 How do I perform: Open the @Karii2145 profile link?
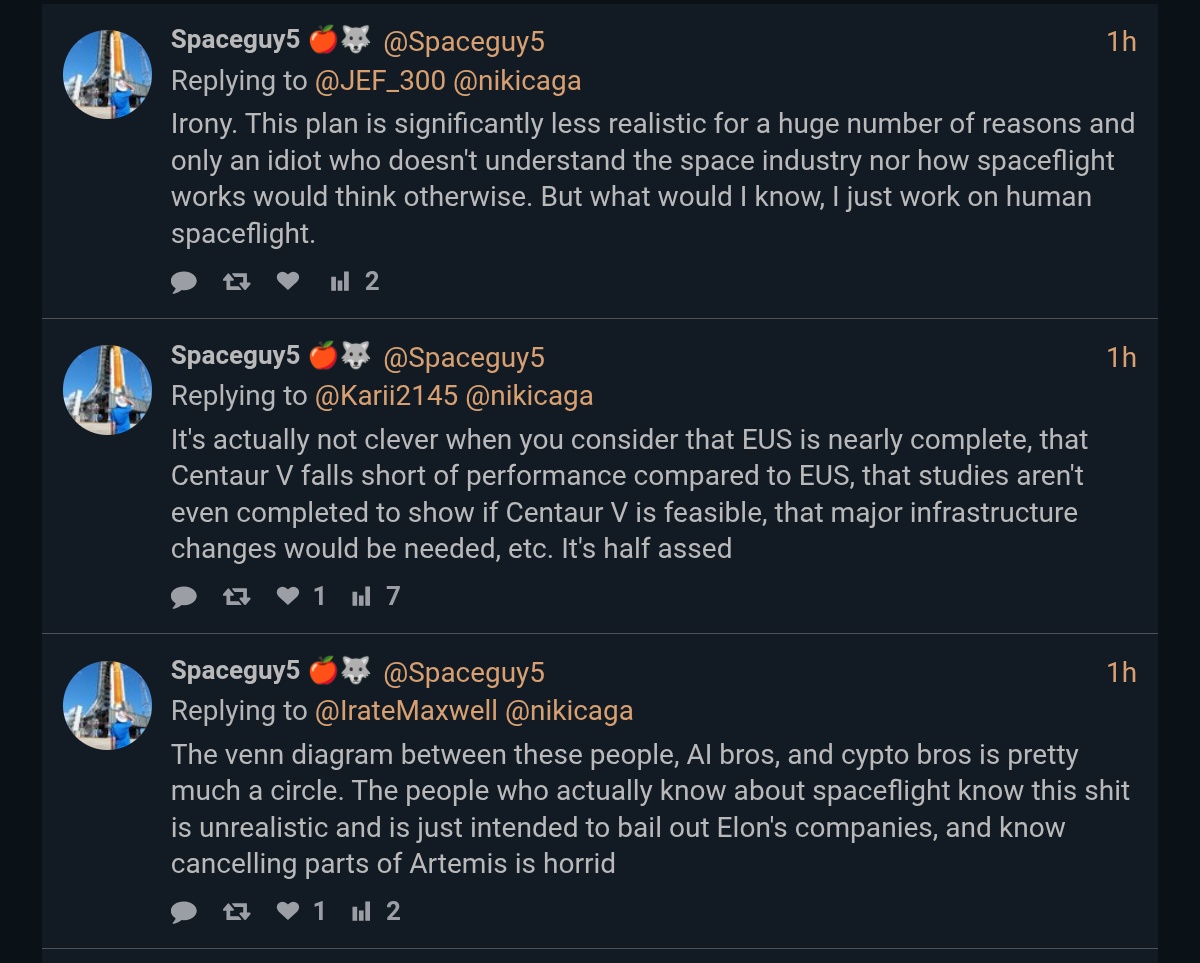(x=386, y=397)
